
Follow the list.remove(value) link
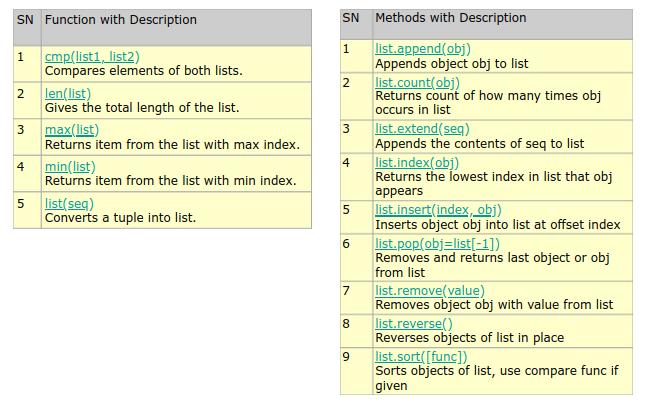[430, 291]
